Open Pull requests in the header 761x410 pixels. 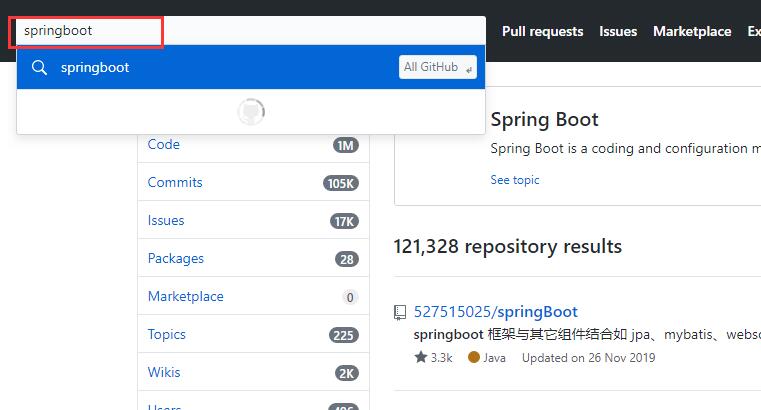pyautogui.click(x=542, y=32)
